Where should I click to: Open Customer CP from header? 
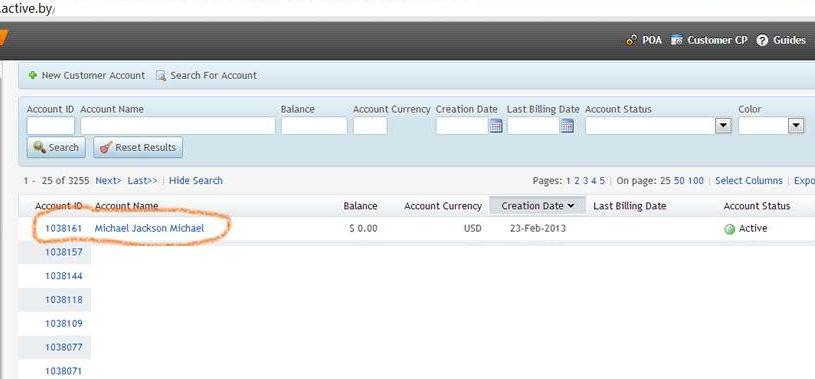(717, 40)
